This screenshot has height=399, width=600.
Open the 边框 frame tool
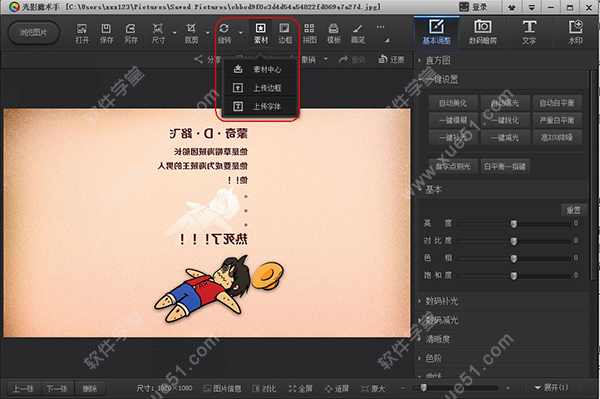[x=285, y=33]
